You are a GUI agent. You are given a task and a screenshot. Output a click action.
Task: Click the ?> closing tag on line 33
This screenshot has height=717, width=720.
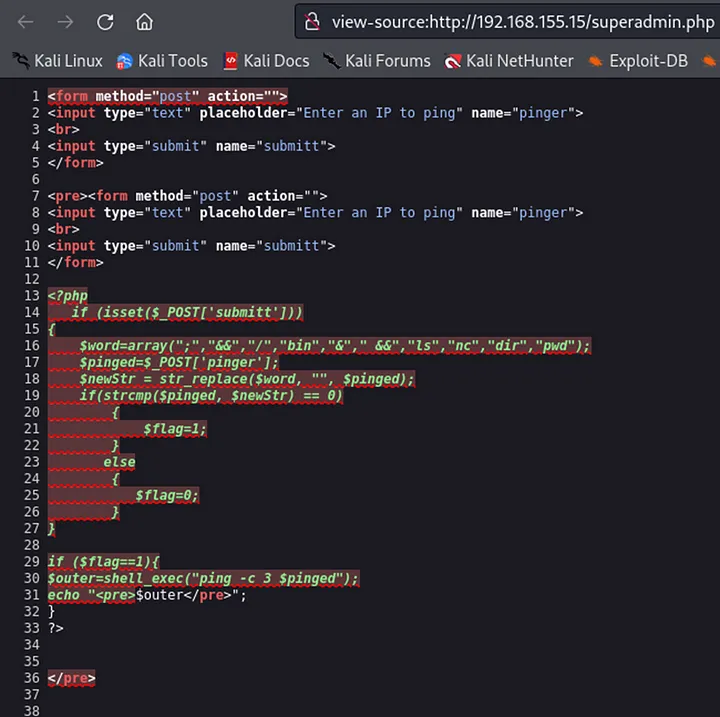pyautogui.click(x=56, y=628)
